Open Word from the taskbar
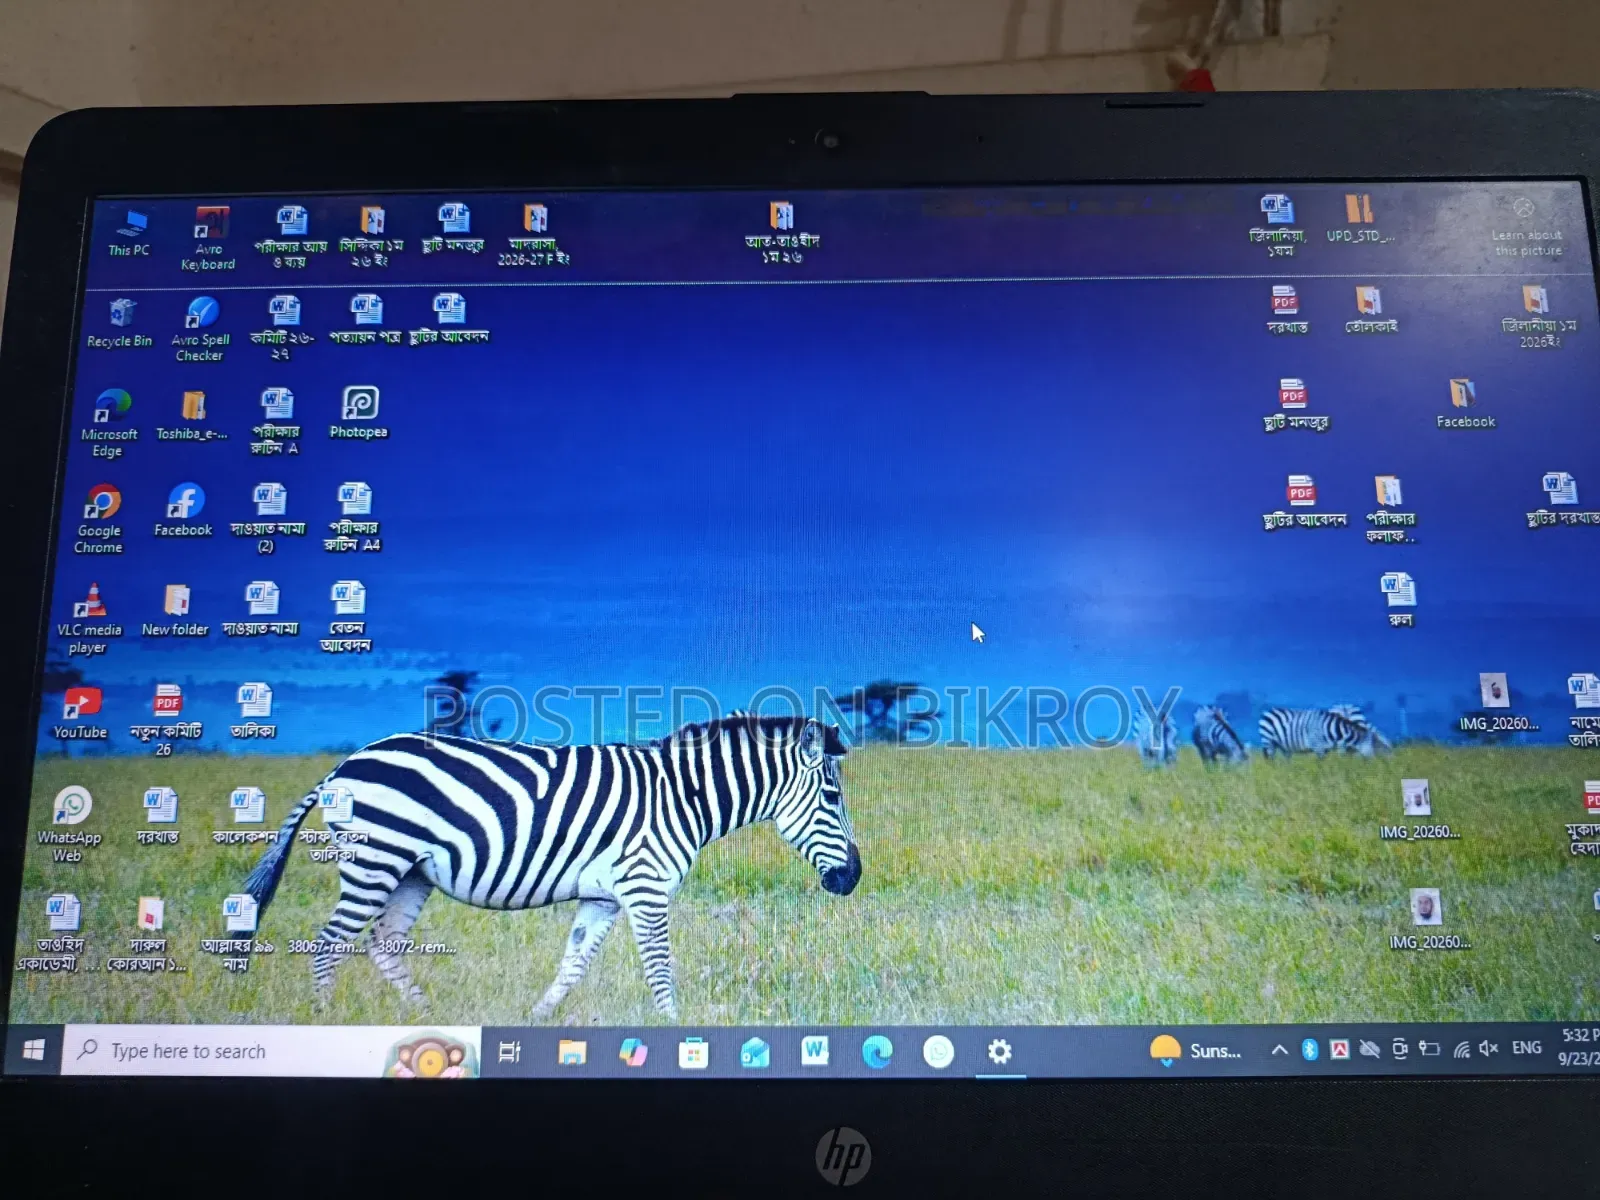The image size is (1600, 1200). tap(815, 1050)
